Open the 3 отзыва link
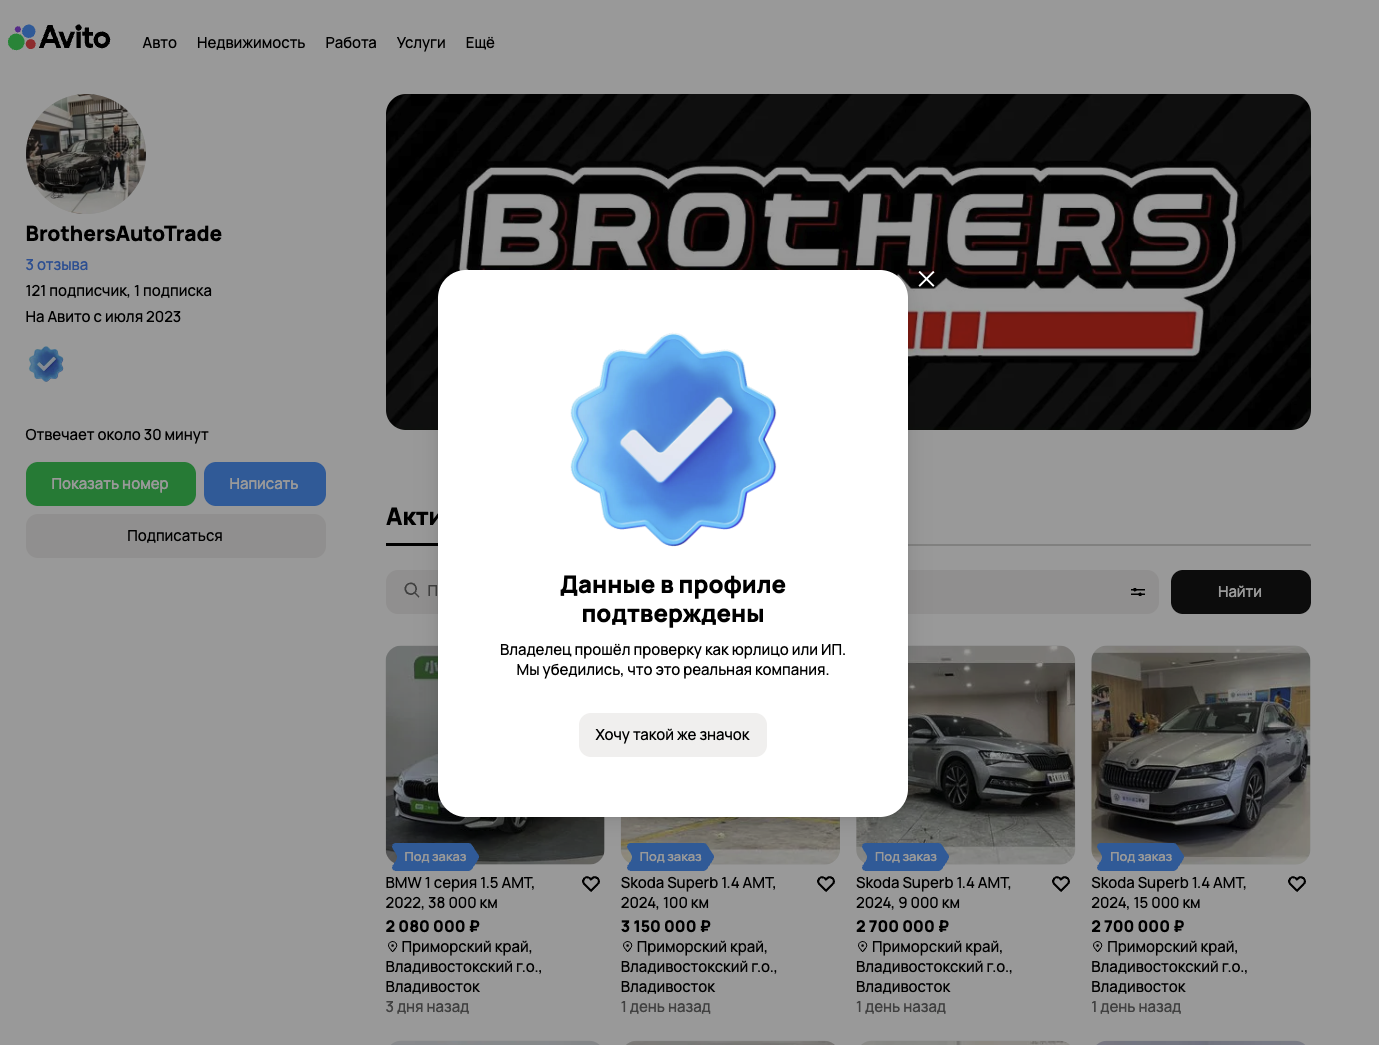This screenshot has width=1379, height=1045. (57, 265)
